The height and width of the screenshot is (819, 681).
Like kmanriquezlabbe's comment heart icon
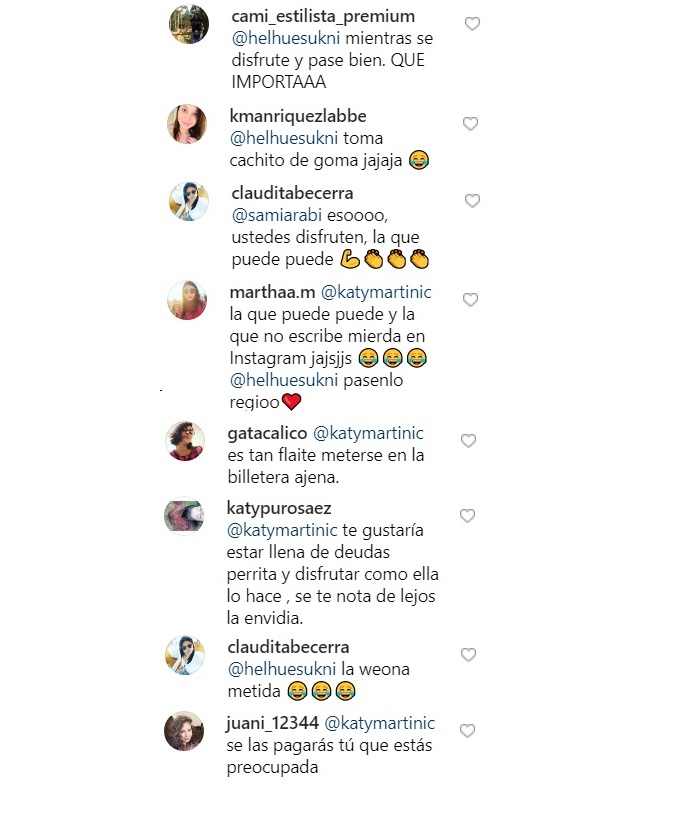[470, 124]
